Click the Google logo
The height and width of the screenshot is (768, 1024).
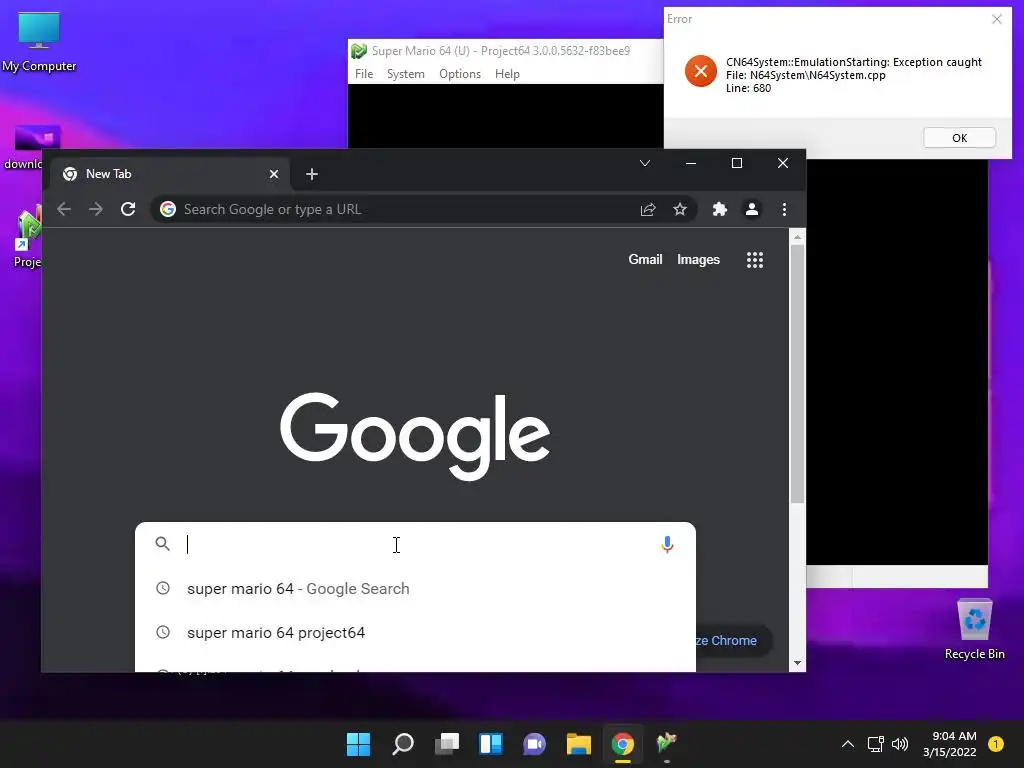[x=415, y=436]
